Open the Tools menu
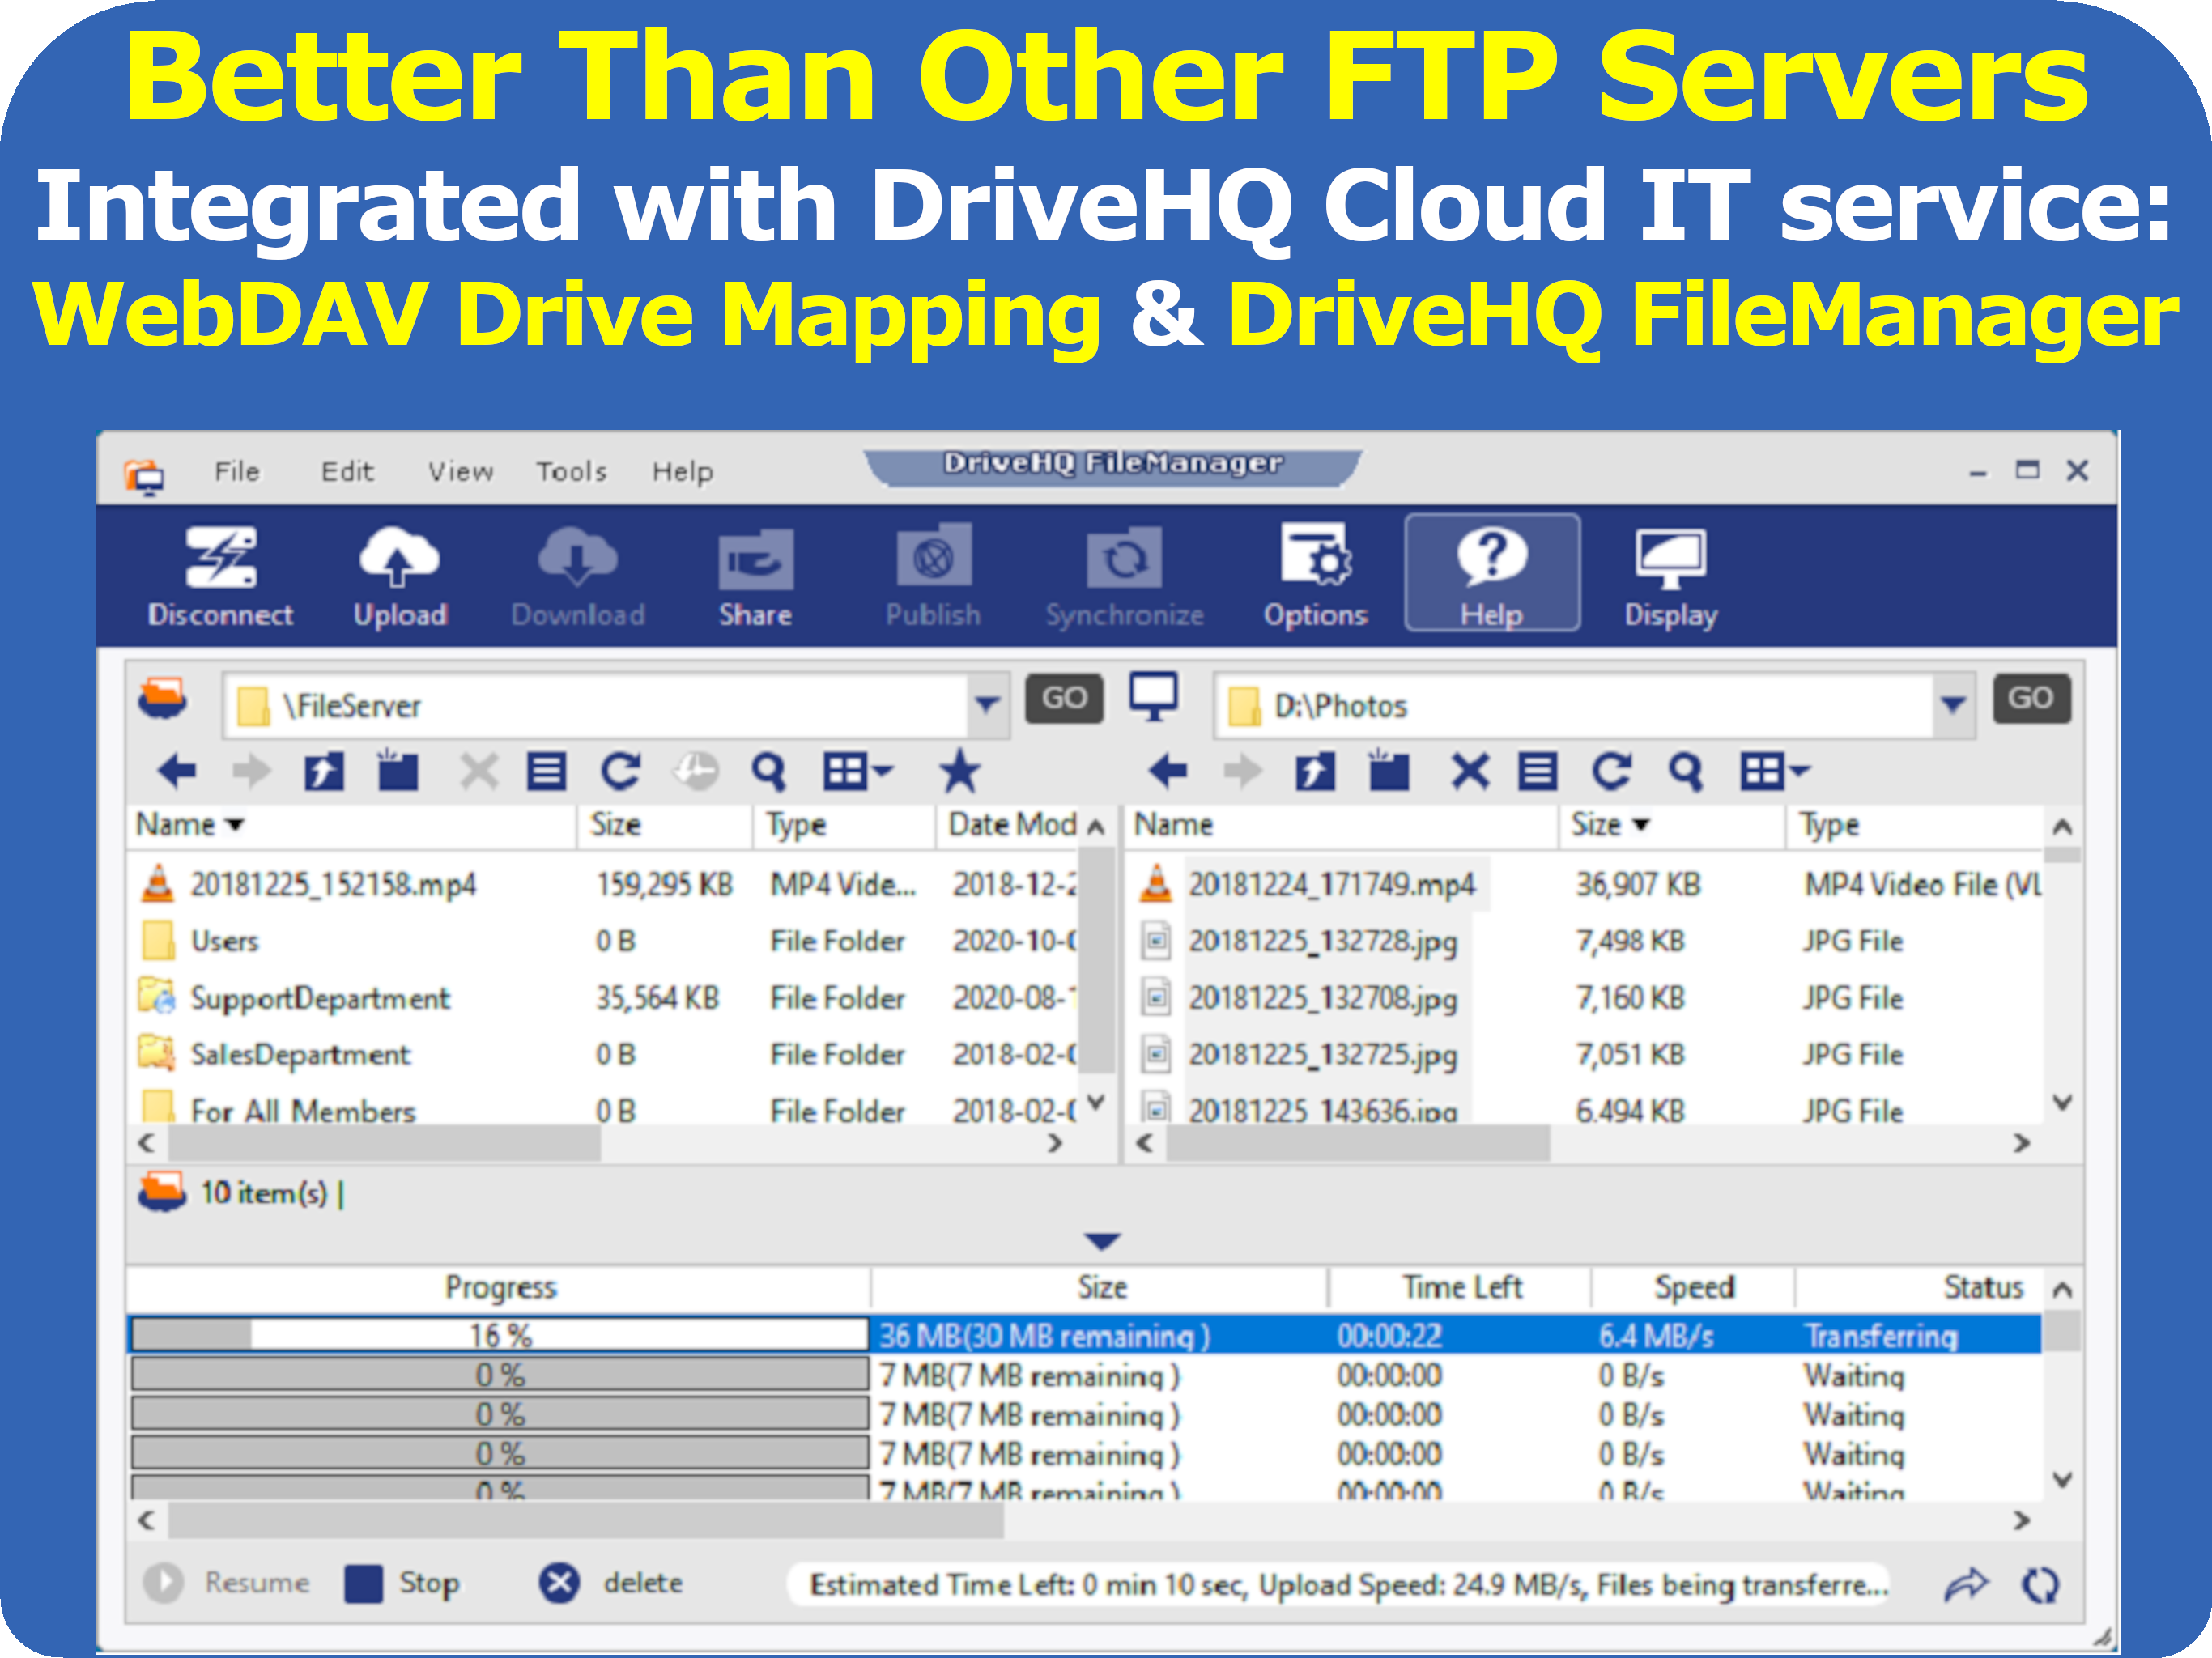Screen dimensions: 2212x1658 tap(571, 471)
